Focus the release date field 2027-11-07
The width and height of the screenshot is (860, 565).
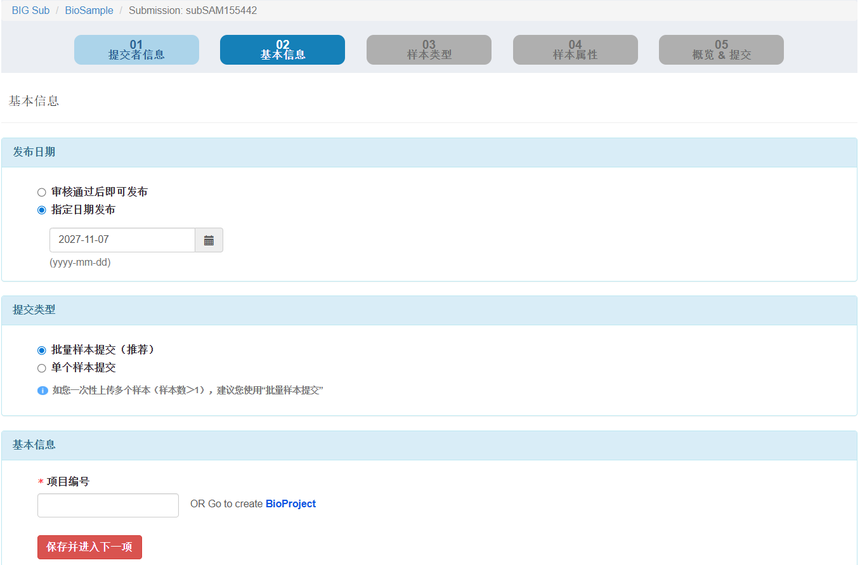(x=122, y=240)
